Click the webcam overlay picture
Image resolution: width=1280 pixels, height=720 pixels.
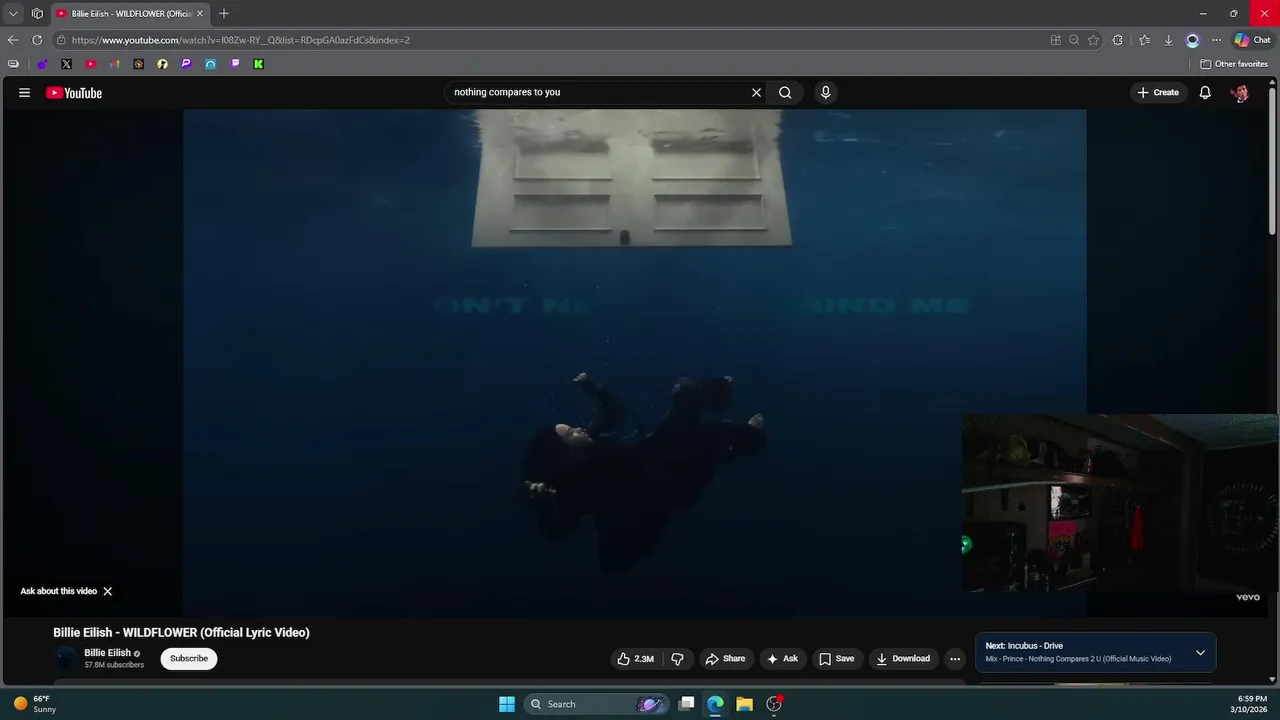click(1120, 503)
